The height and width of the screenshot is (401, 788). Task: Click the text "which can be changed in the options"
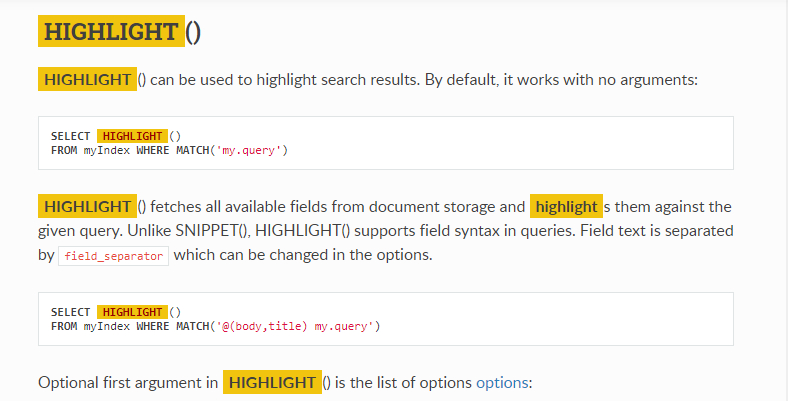pos(303,255)
